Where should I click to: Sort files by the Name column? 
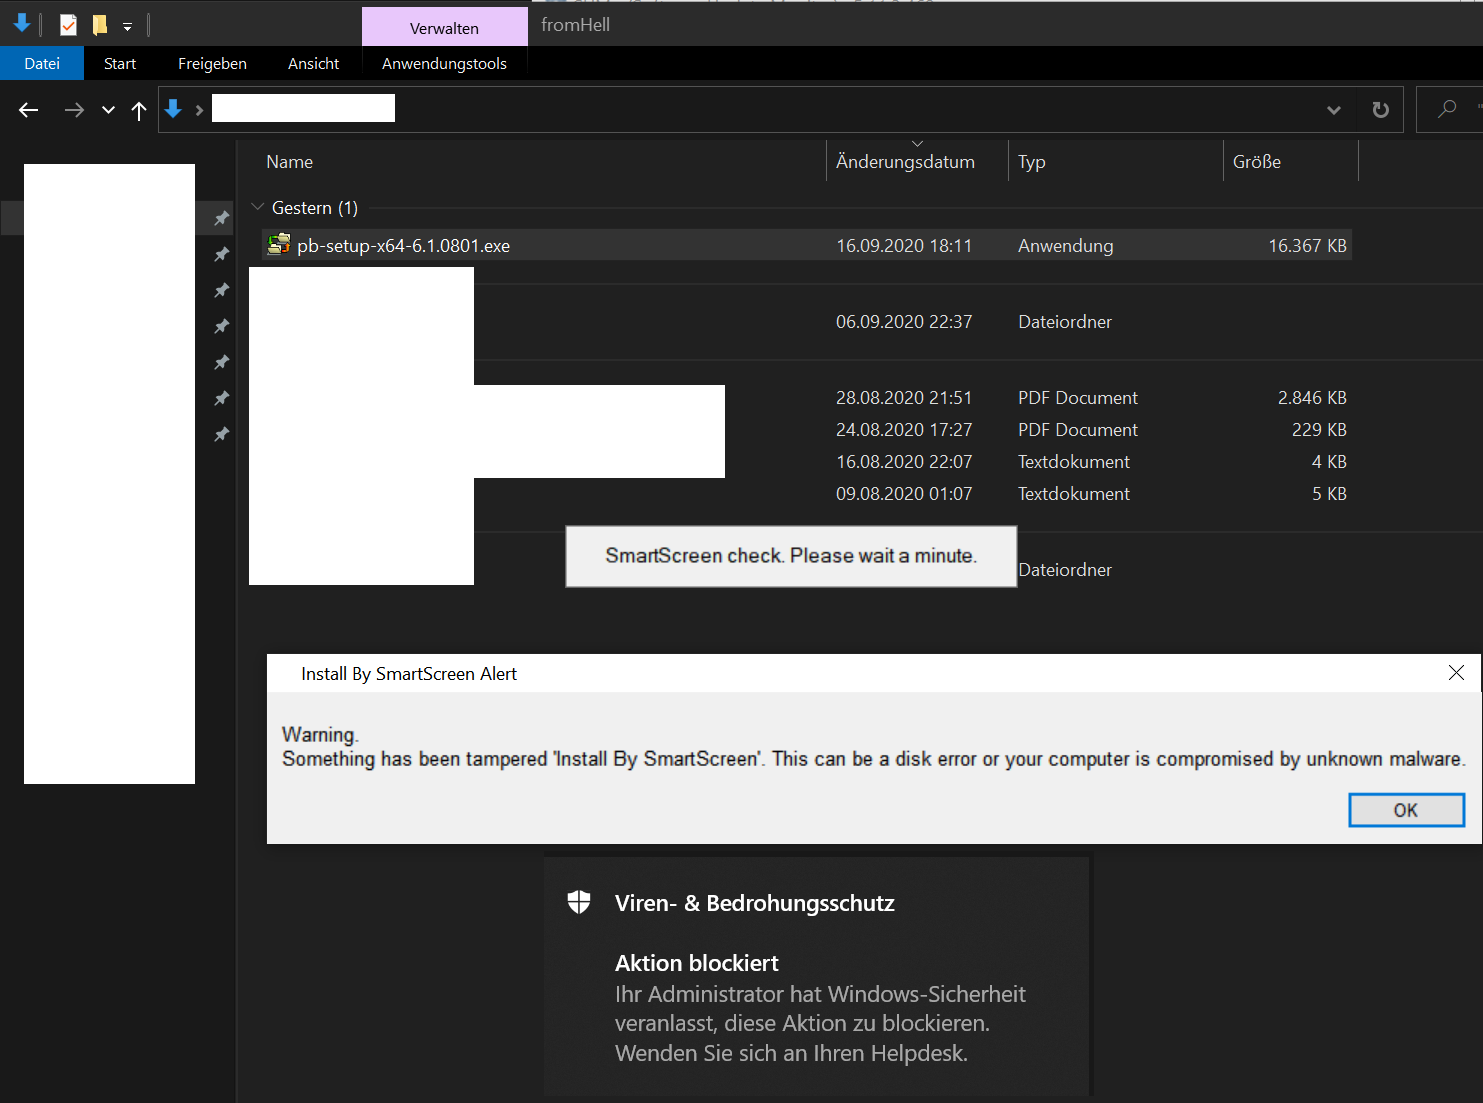coord(290,162)
